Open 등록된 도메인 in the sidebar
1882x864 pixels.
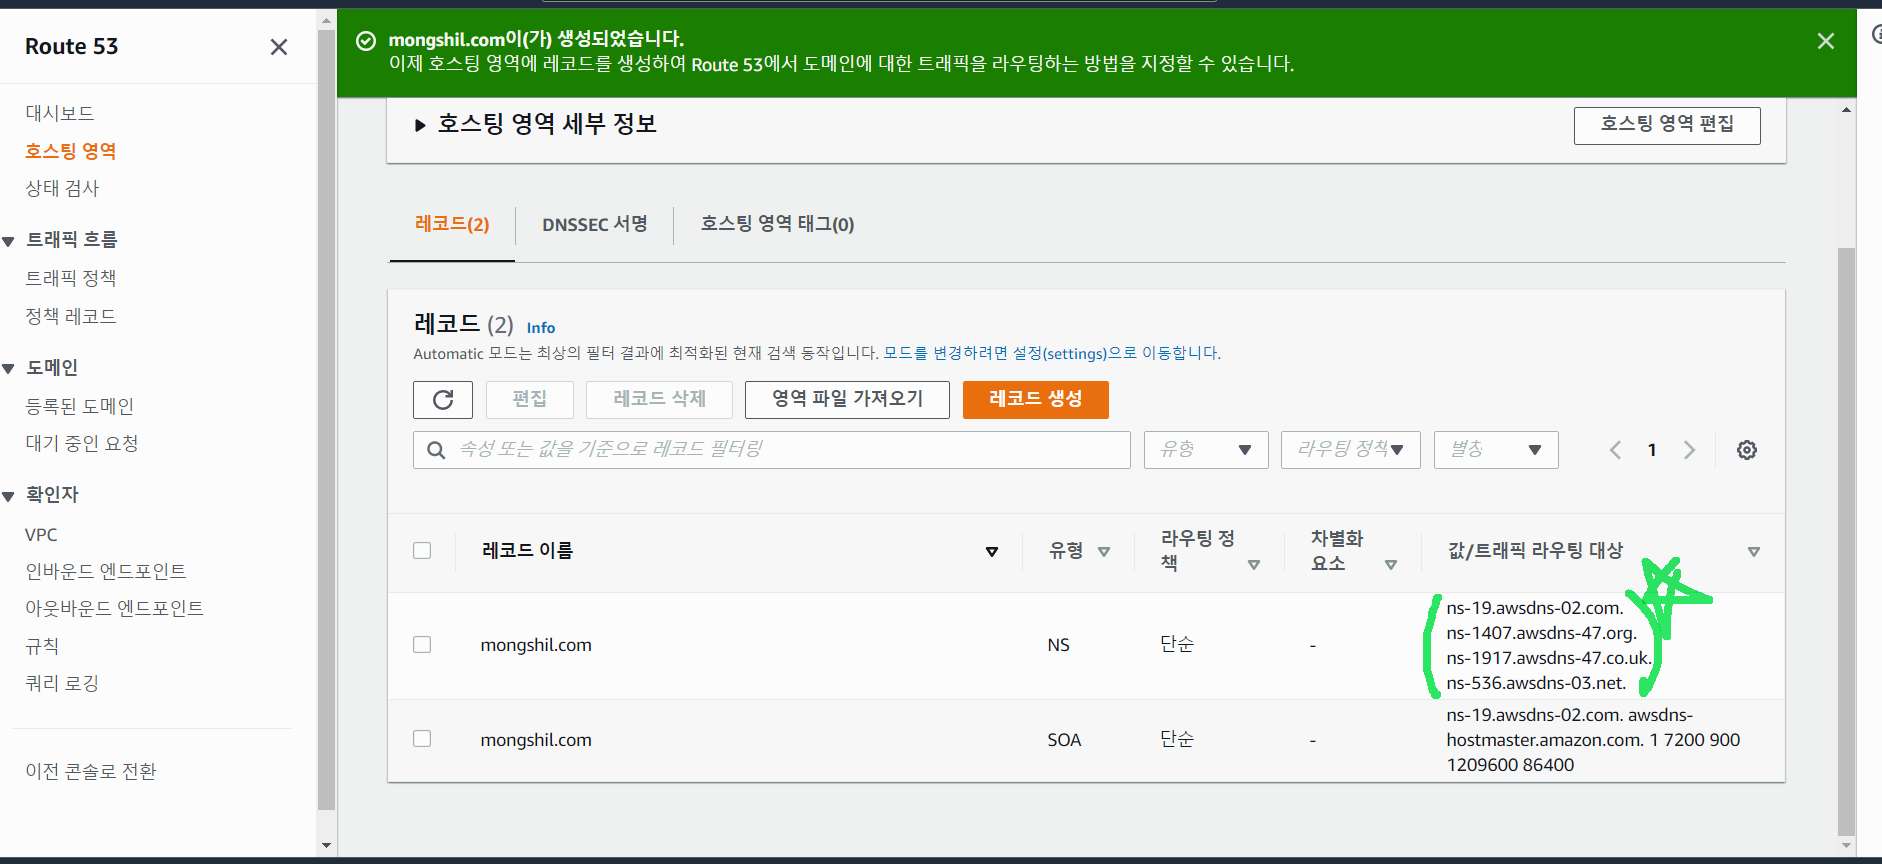click(x=80, y=406)
